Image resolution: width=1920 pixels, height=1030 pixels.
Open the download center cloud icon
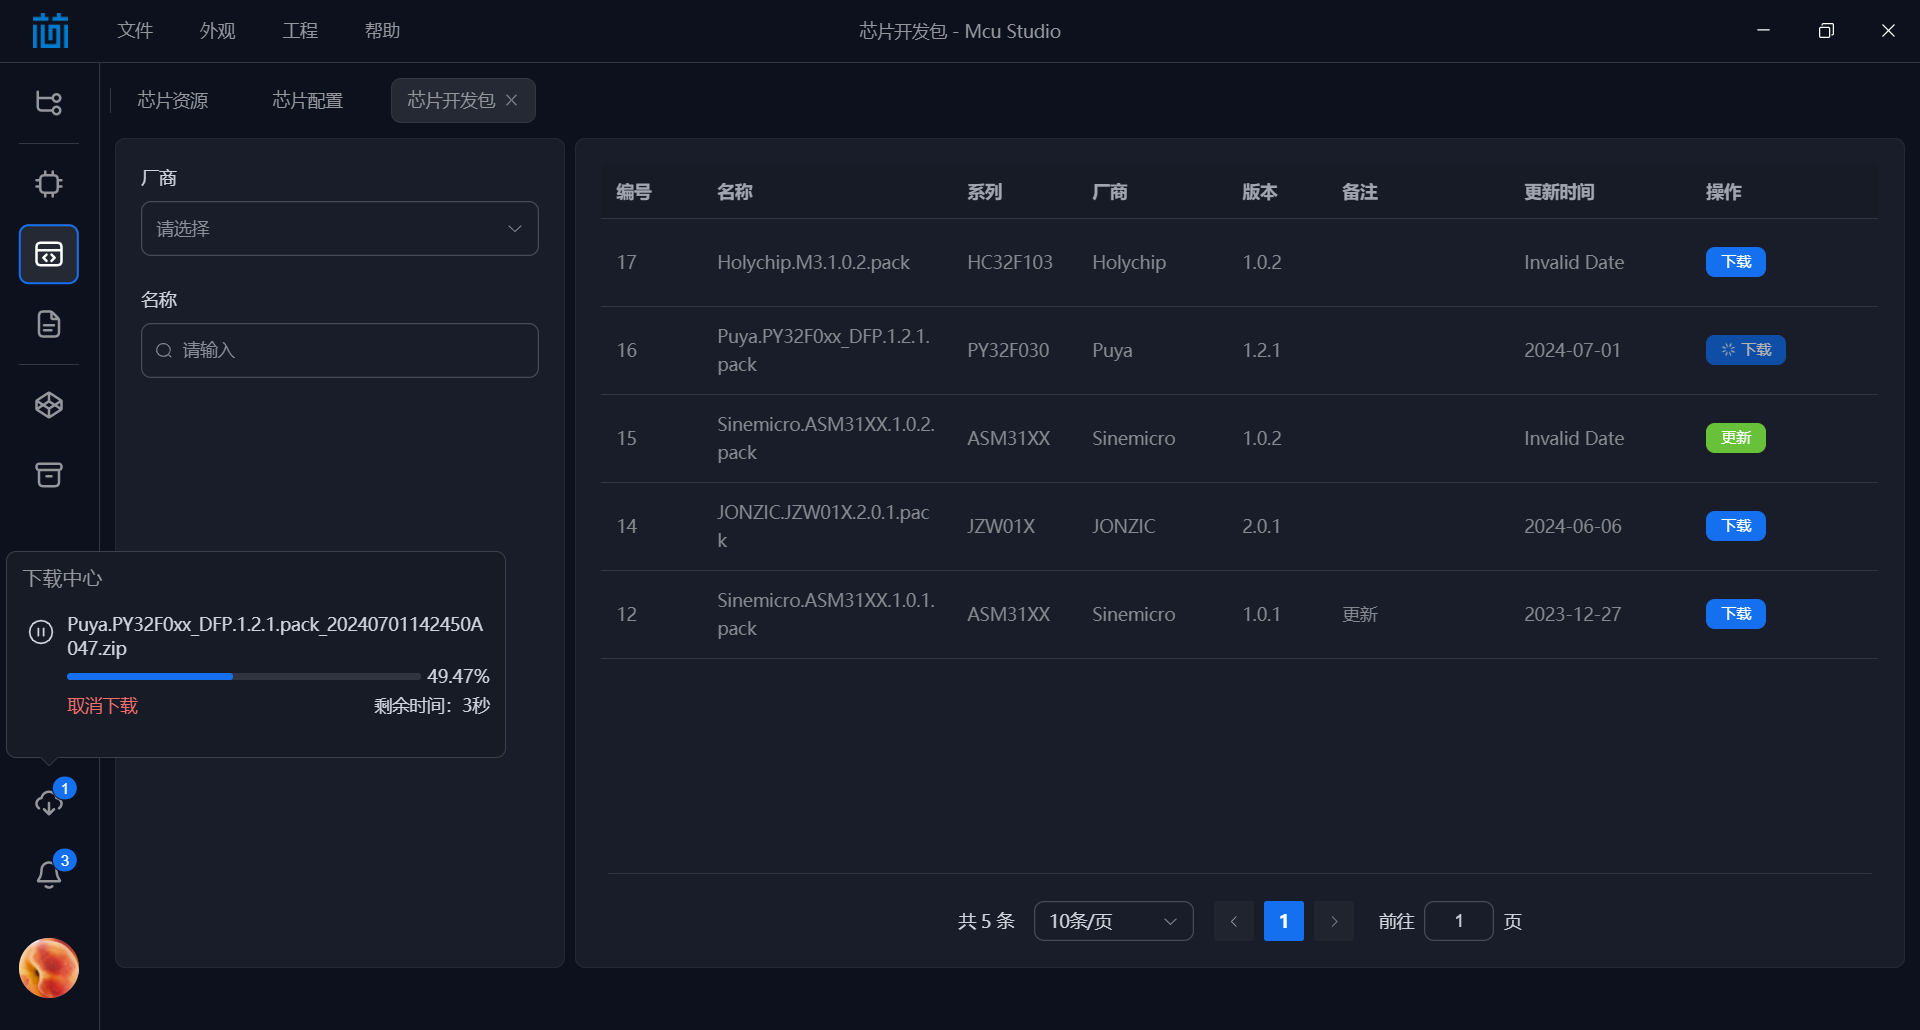[x=48, y=802]
